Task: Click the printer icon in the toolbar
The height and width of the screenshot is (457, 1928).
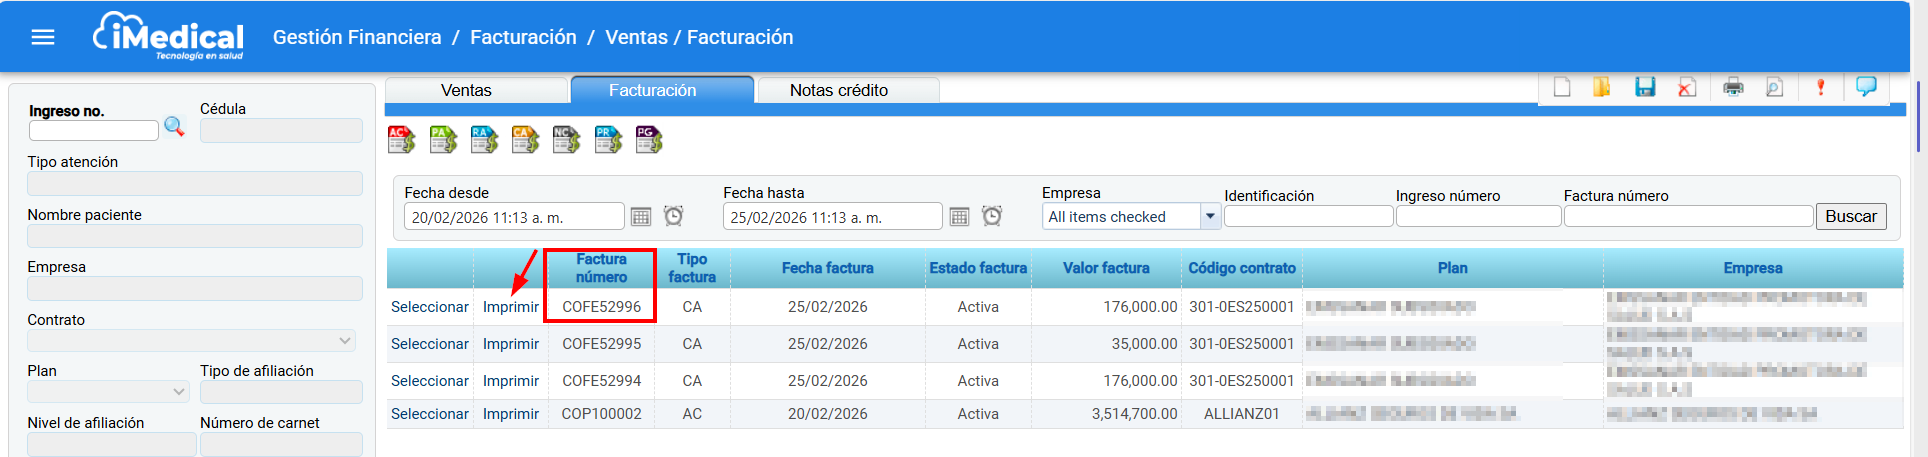Action: point(1733,88)
